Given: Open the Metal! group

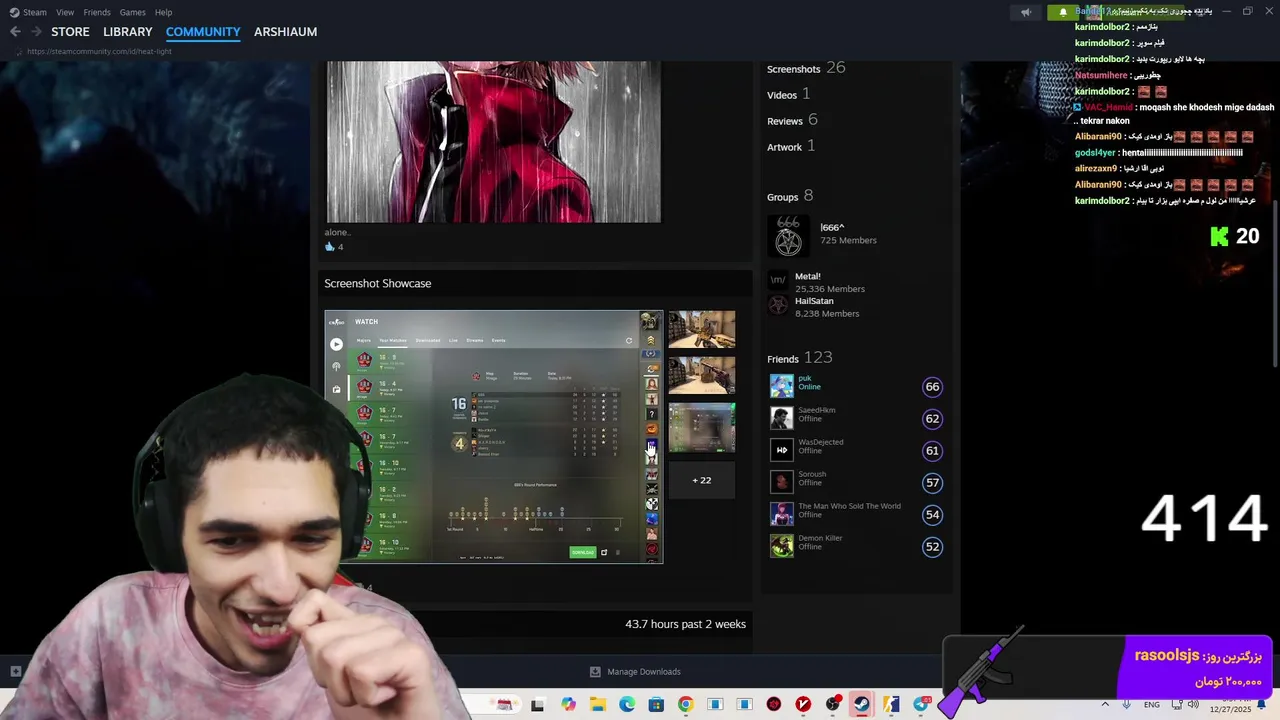Looking at the screenshot, I should [x=808, y=276].
